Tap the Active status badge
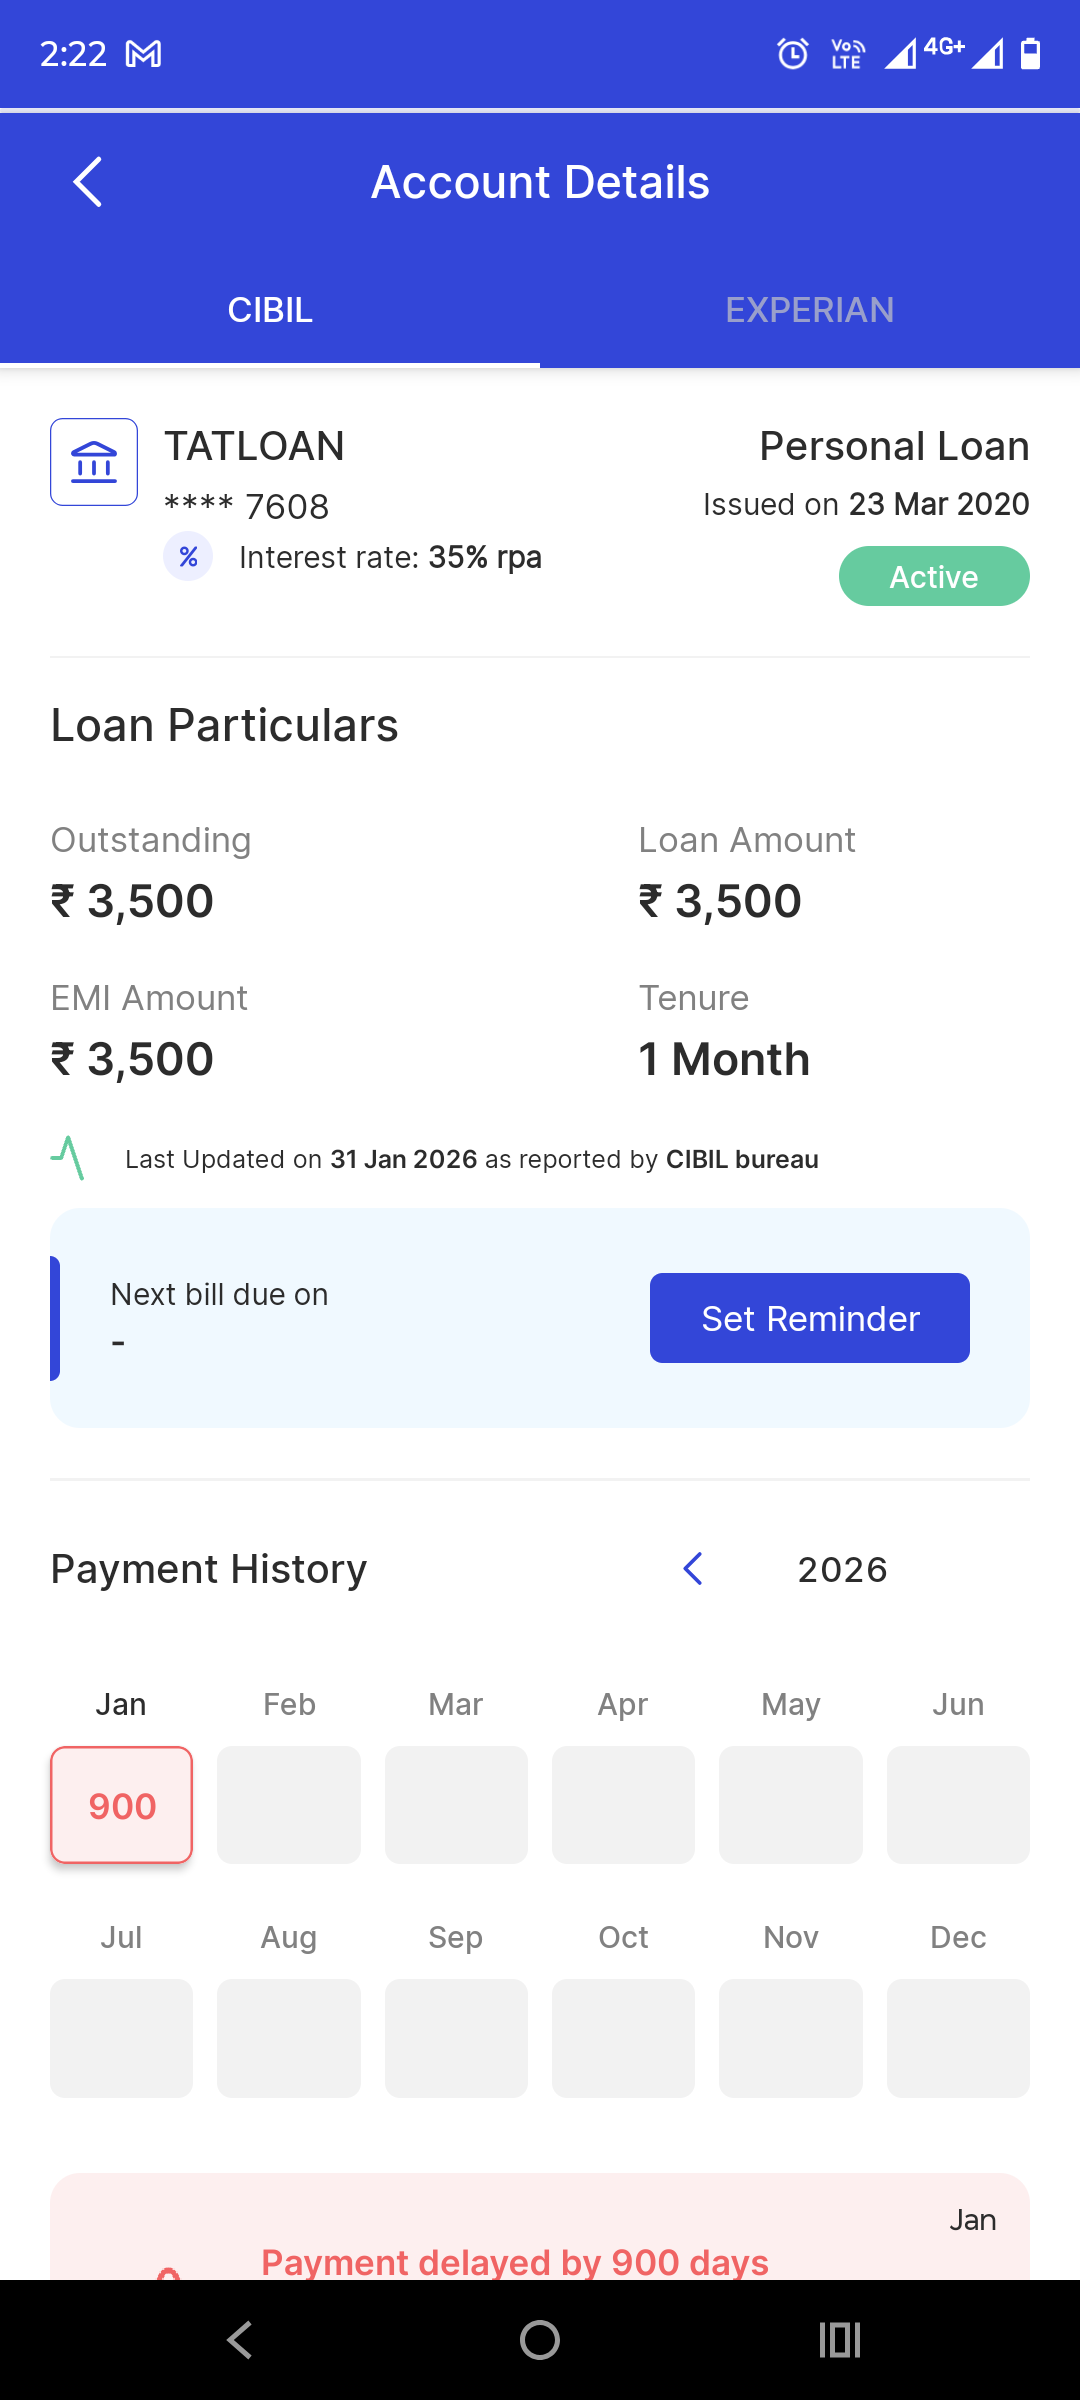1080x2400 pixels. (933, 576)
